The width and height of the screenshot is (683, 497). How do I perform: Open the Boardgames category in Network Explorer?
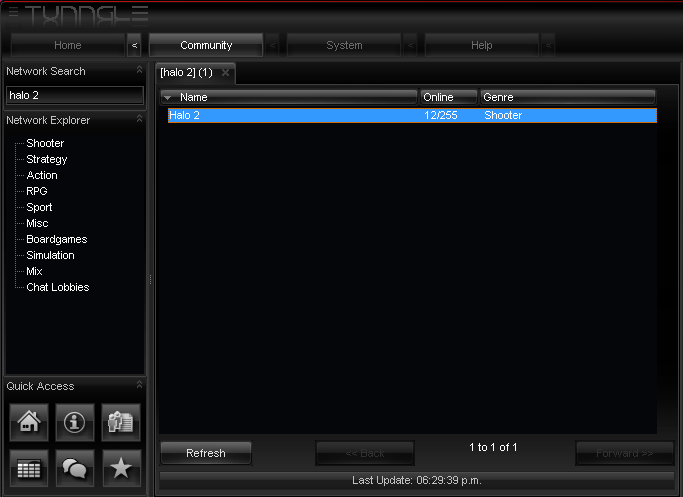point(57,239)
